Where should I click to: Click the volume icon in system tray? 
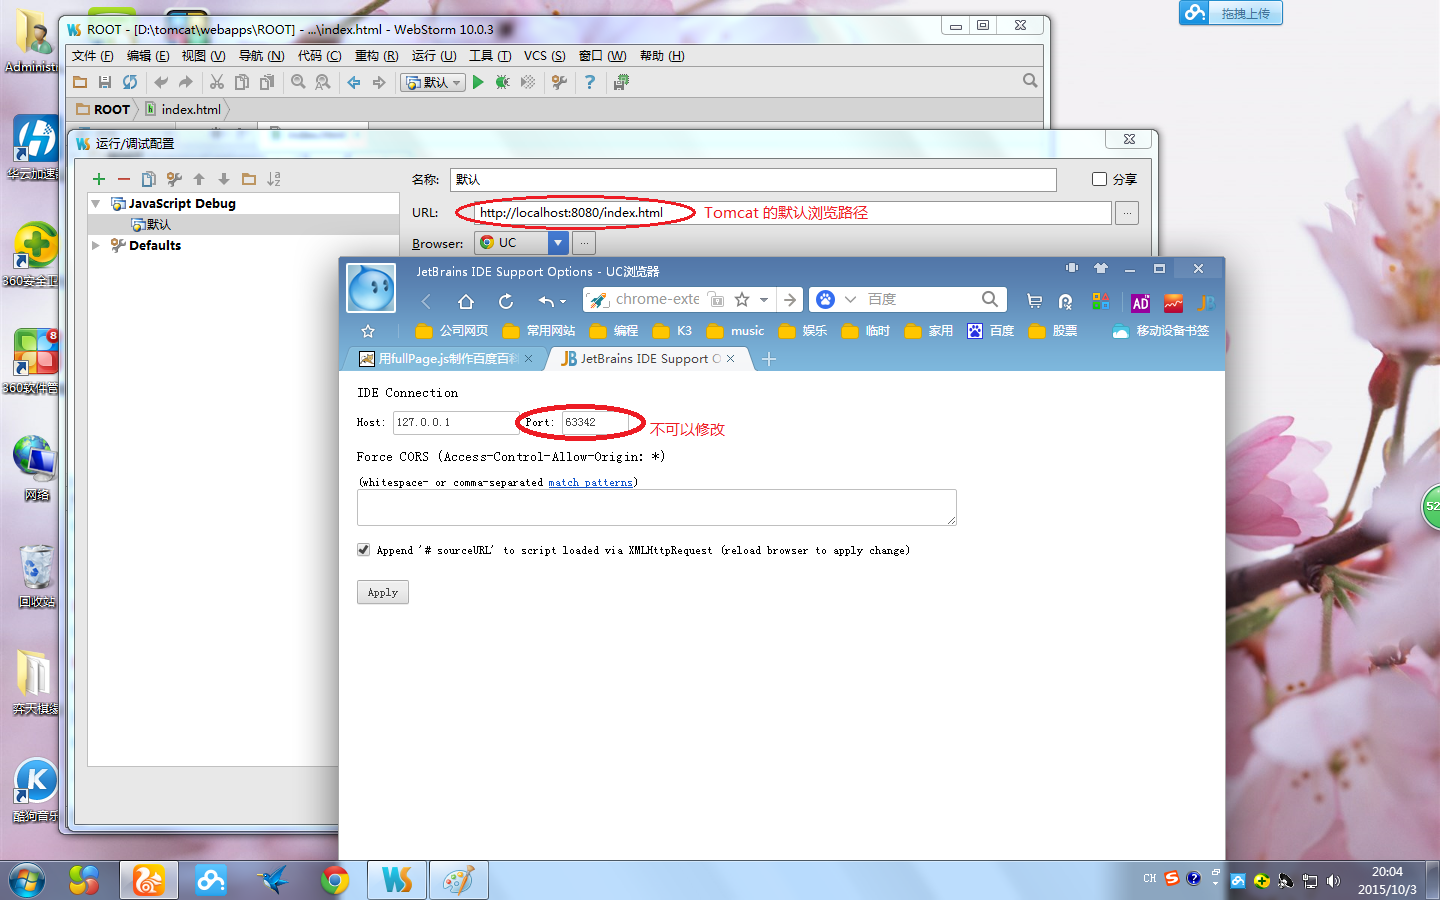pos(1333,880)
